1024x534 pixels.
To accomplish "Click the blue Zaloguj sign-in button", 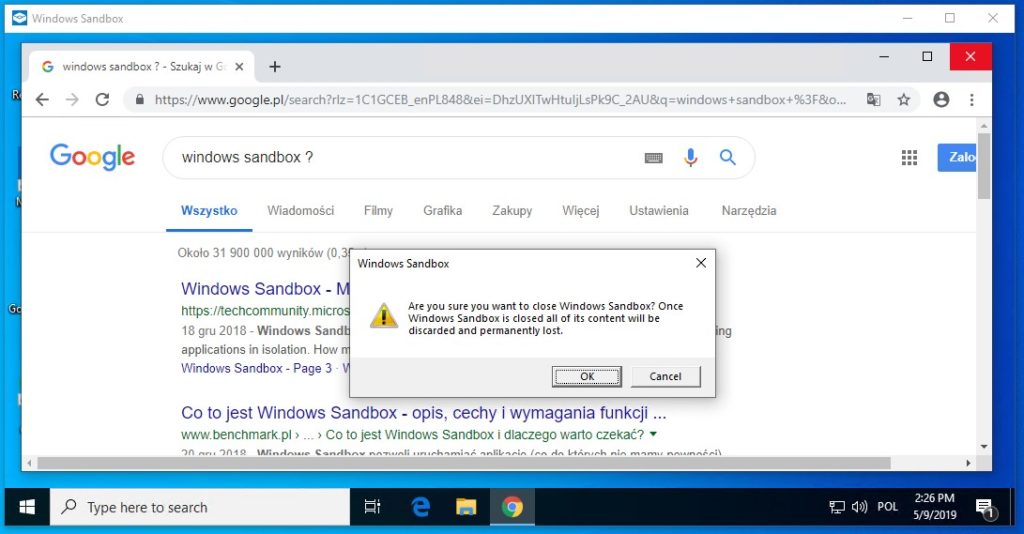I will (x=957, y=157).
